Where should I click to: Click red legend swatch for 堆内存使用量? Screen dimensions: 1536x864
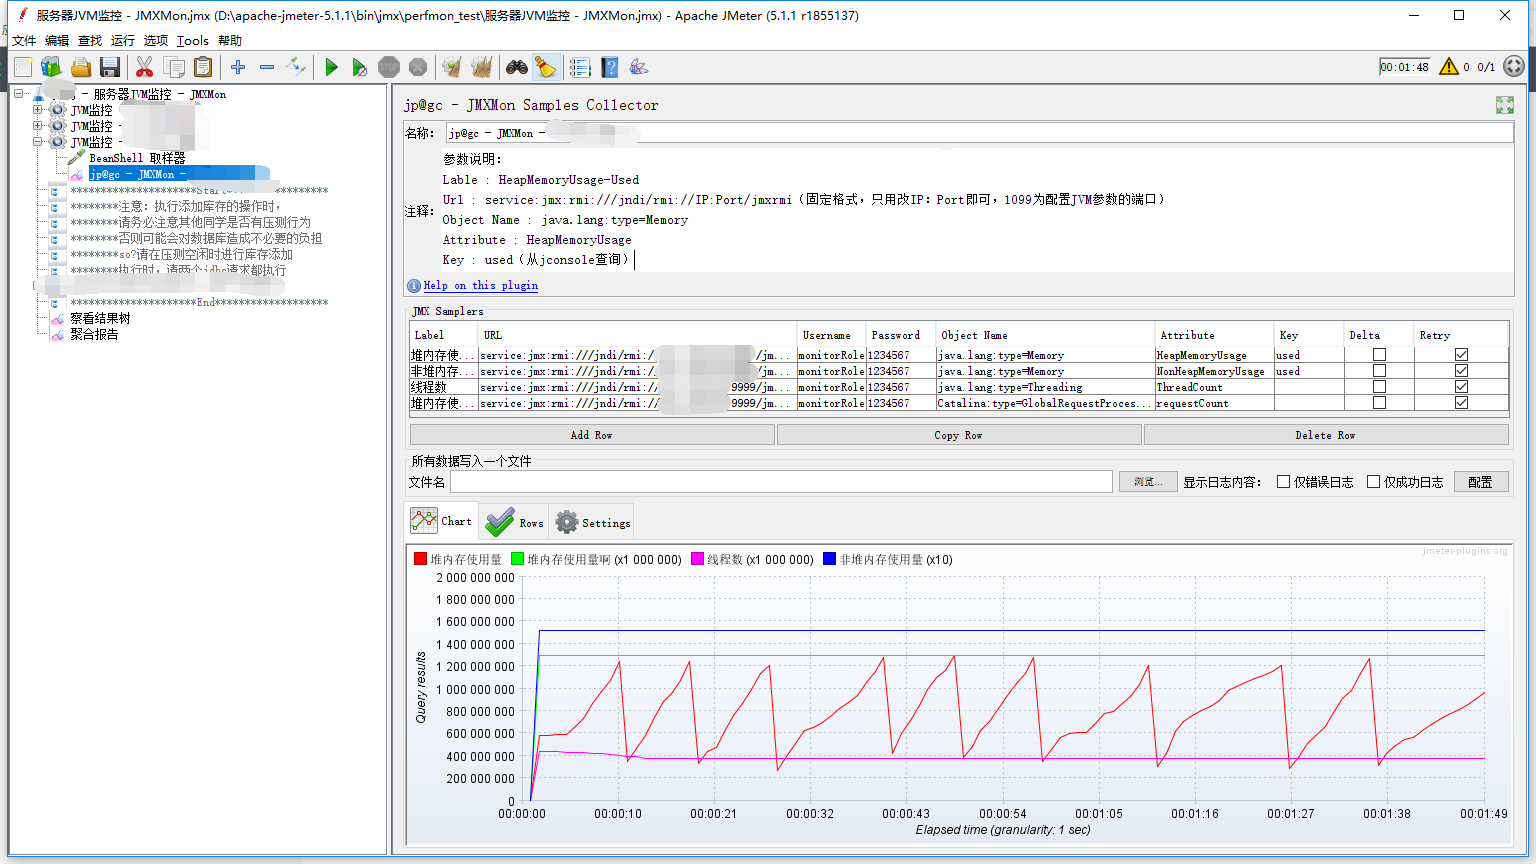[x=420, y=559]
